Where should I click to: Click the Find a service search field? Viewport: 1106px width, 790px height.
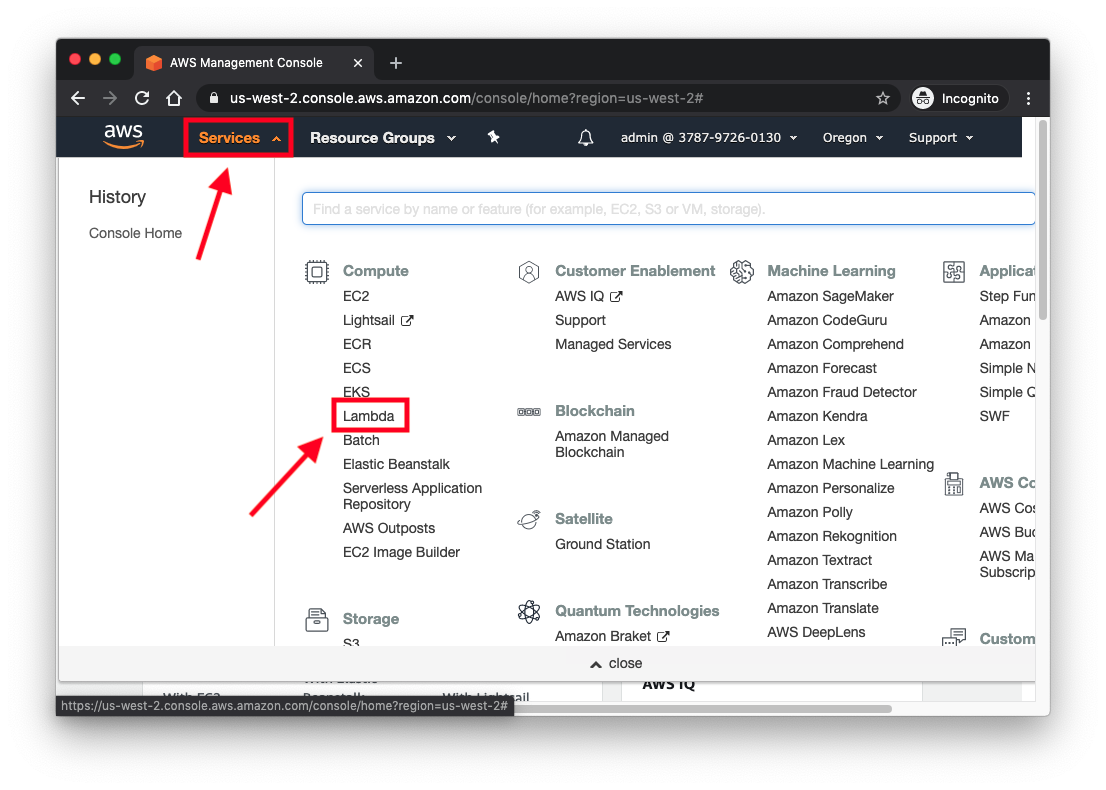tap(668, 209)
